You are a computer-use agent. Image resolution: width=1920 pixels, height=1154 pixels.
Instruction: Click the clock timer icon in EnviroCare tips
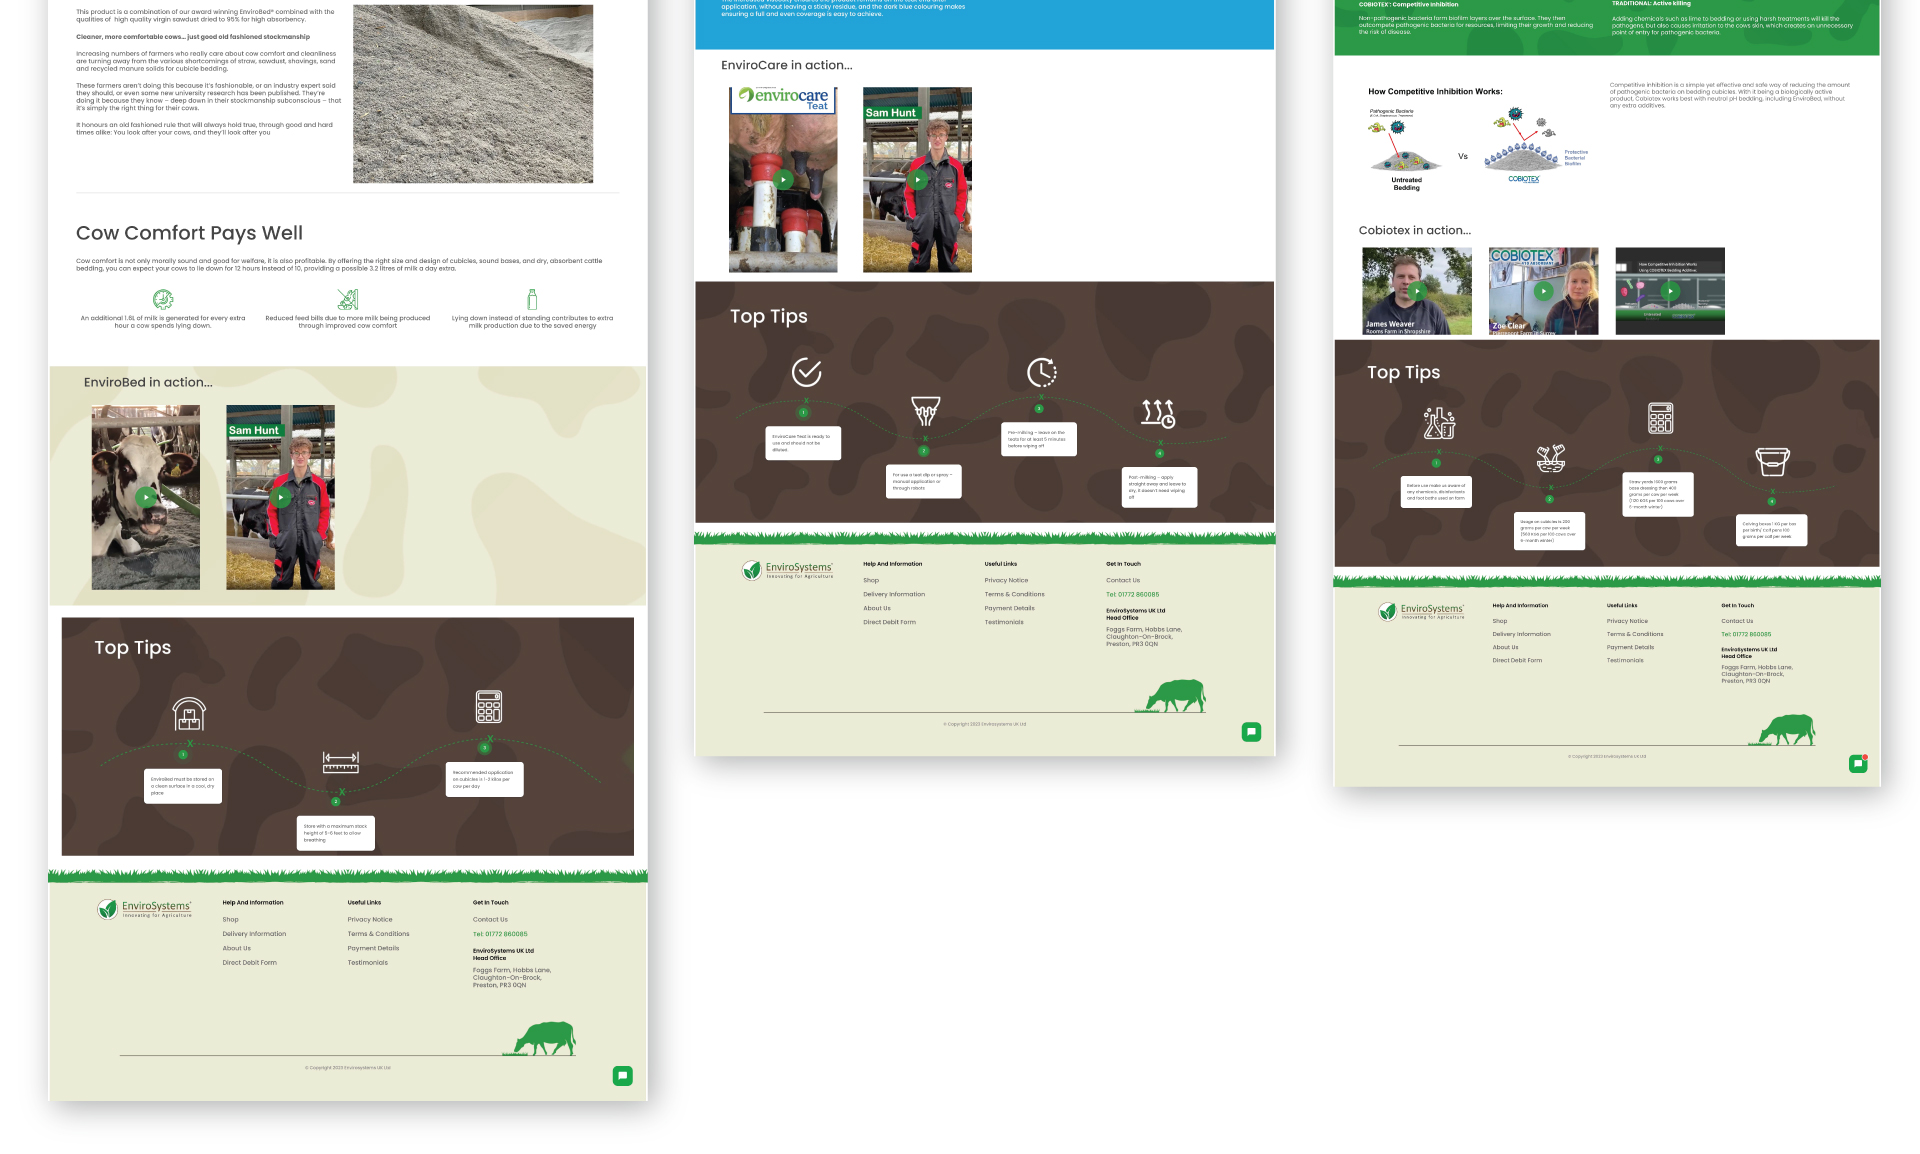click(x=1041, y=372)
